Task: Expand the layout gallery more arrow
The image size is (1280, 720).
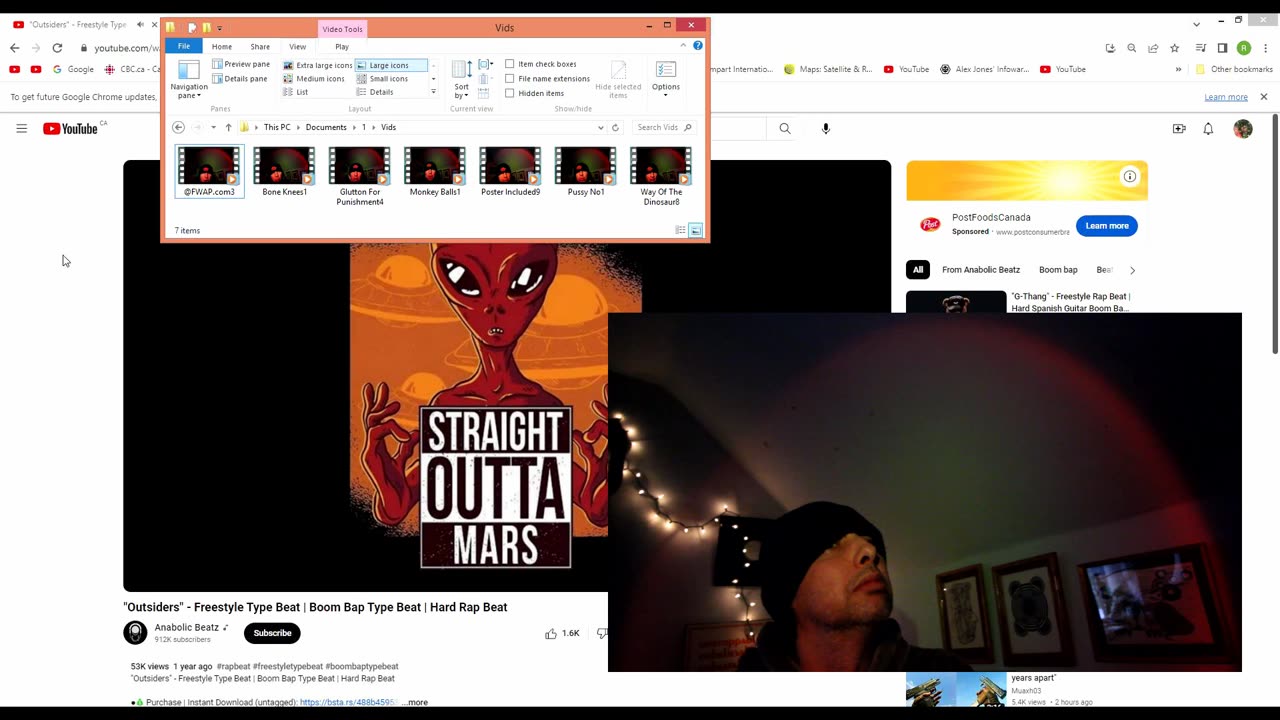Action: (433, 92)
